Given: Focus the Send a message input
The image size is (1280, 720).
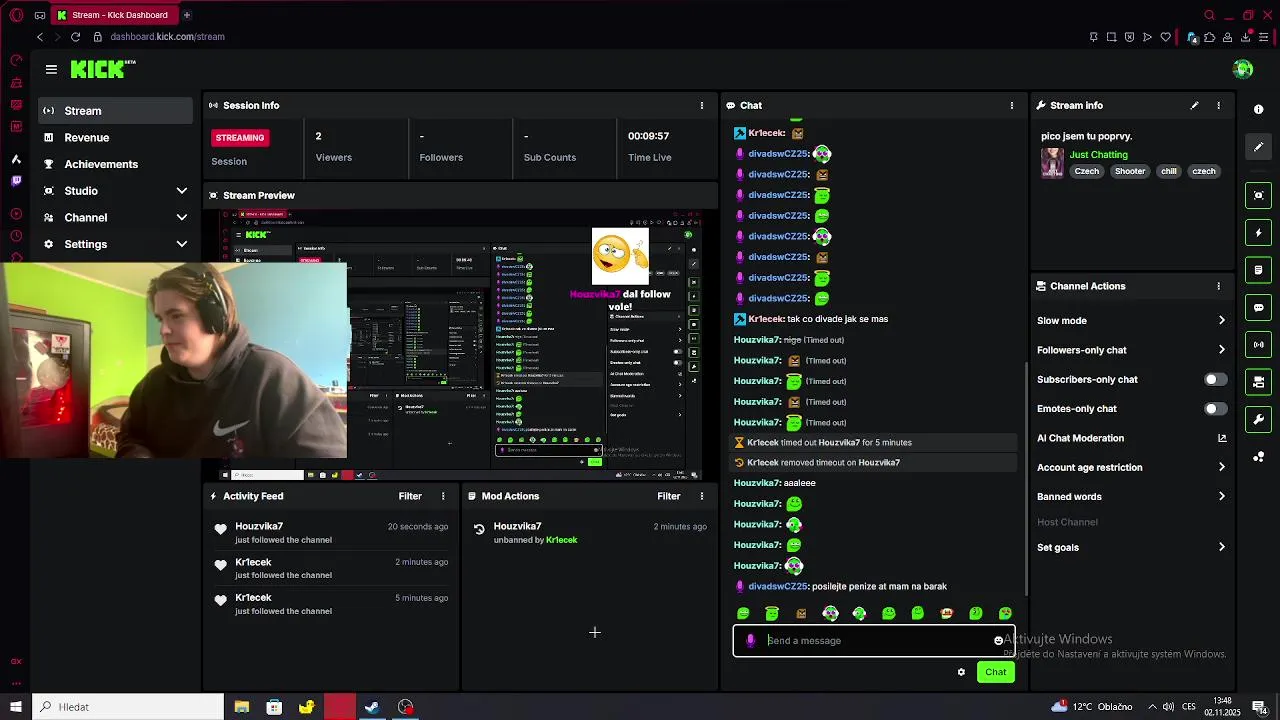Looking at the screenshot, I should point(875,641).
